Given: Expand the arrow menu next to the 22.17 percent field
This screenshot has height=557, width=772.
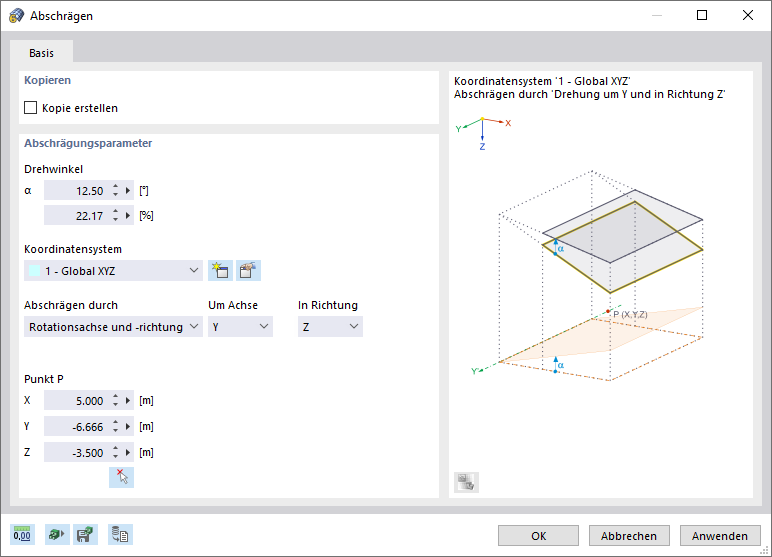Looking at the screenshot, I should [x=128, y=215].
